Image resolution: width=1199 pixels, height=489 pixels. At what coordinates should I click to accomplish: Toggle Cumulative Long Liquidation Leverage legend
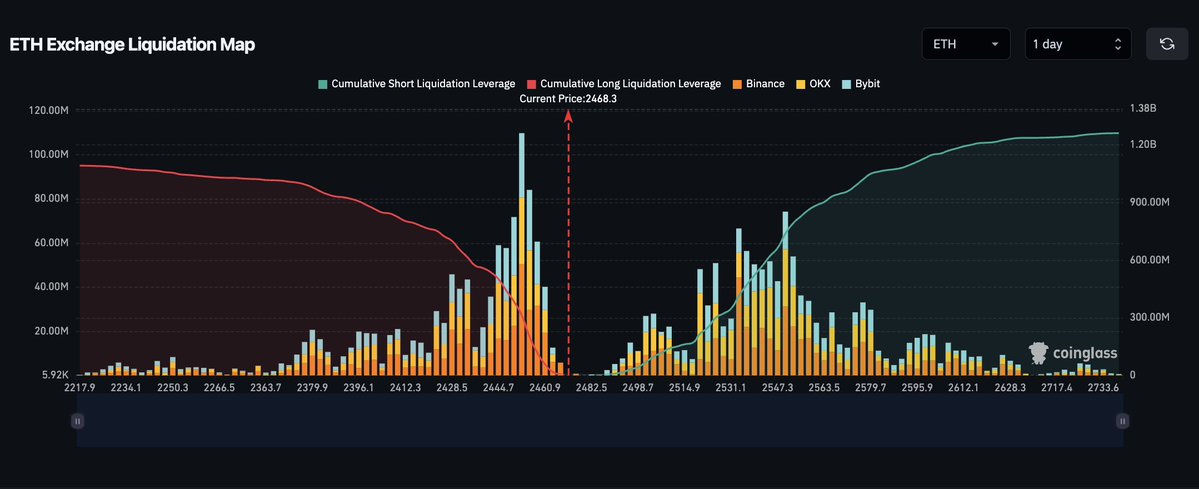click(624, 83)
